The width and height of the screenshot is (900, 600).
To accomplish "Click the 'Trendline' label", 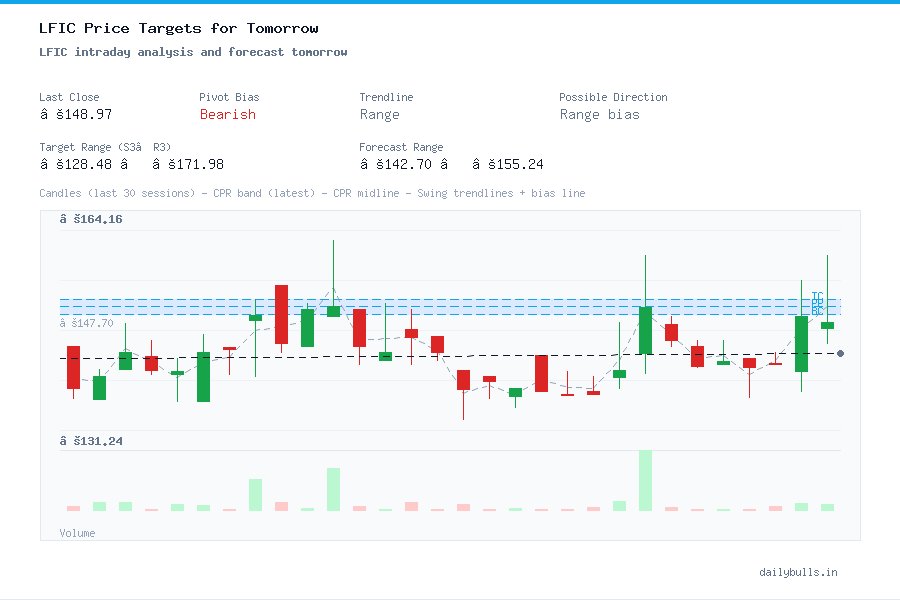I will 386,97.
